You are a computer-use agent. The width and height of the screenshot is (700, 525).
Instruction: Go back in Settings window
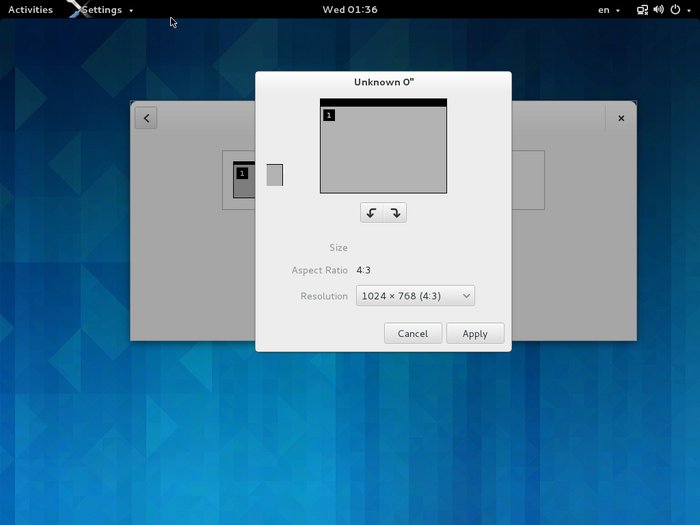pyautogui.click(x=146, y=118)
